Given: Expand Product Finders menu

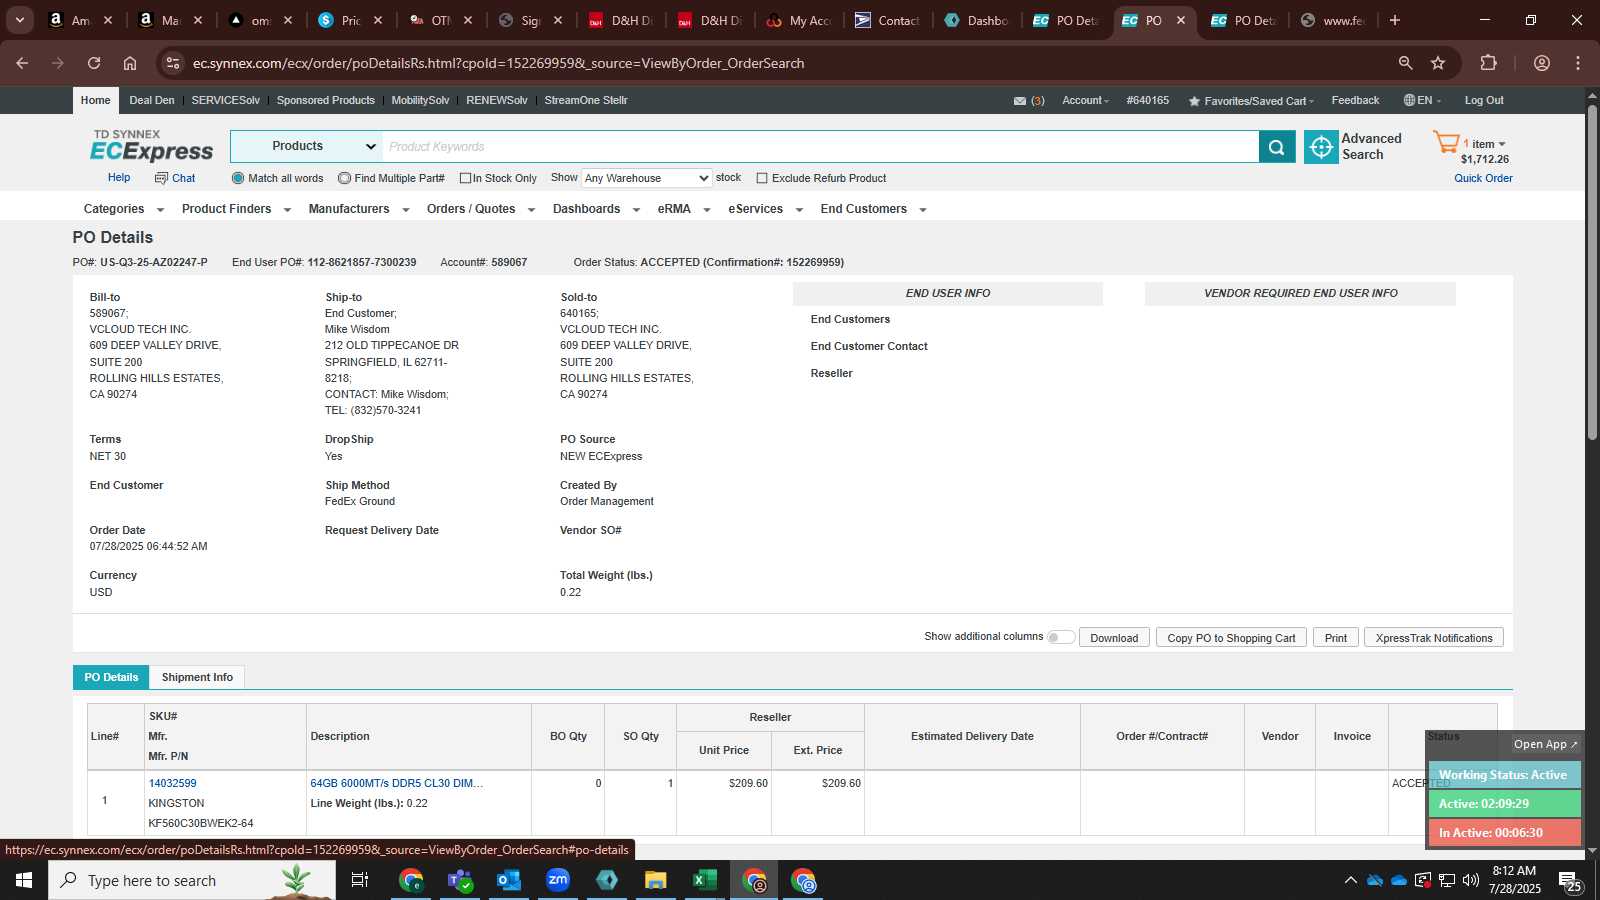Looking at the screenshot, I should [x=236, y=209].
